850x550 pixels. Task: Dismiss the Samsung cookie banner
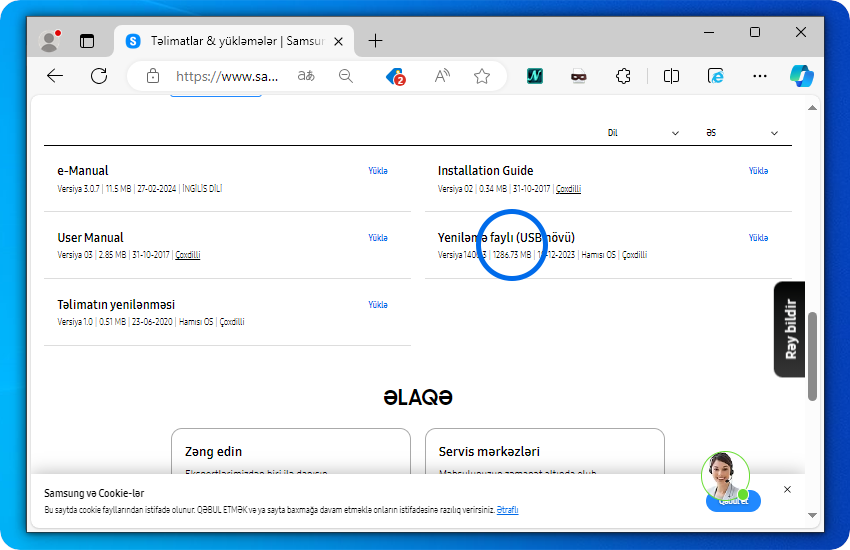point(787,490)
